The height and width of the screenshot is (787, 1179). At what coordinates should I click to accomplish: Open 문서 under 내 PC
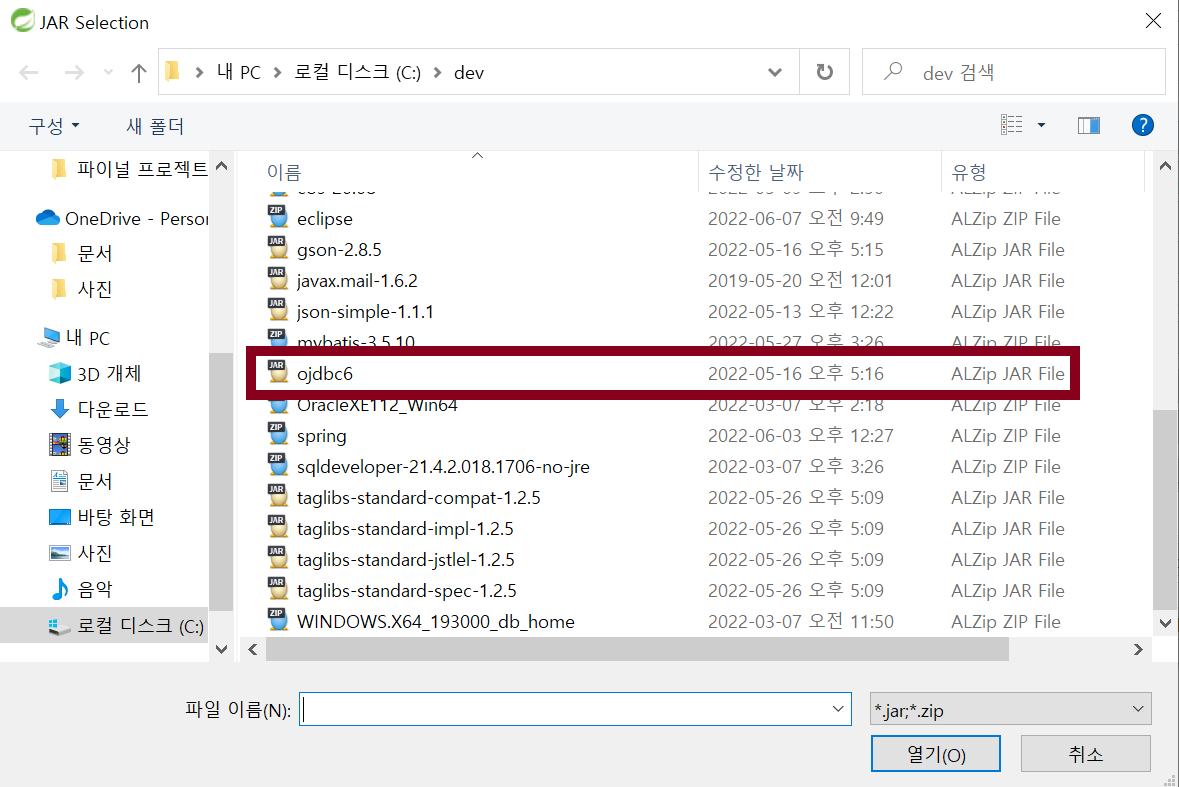[x=81, y=481]
